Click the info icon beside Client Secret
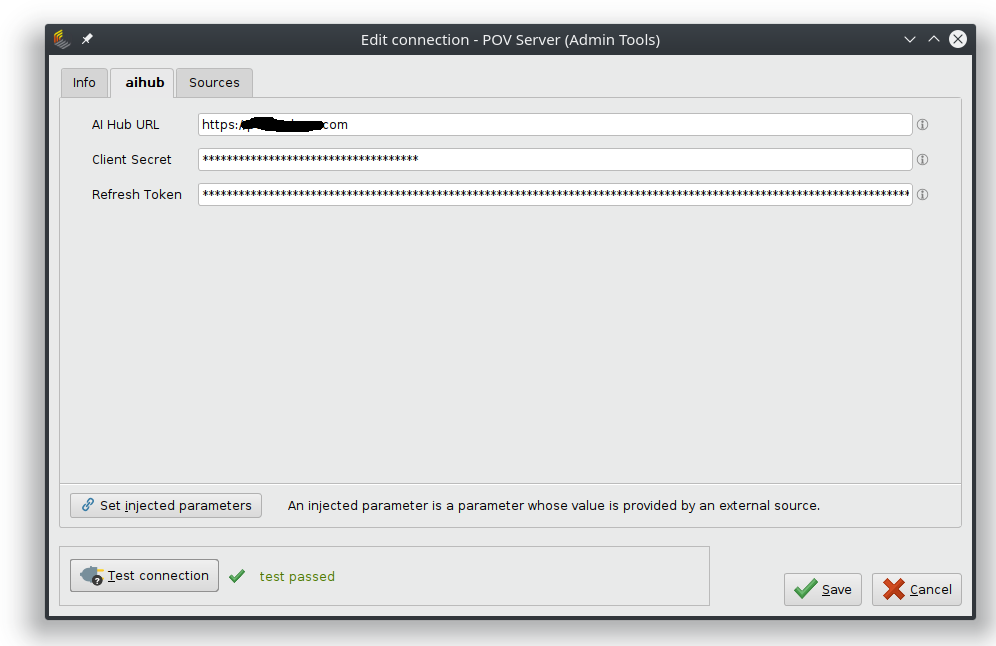996x646 pixels. click(922, 159)
